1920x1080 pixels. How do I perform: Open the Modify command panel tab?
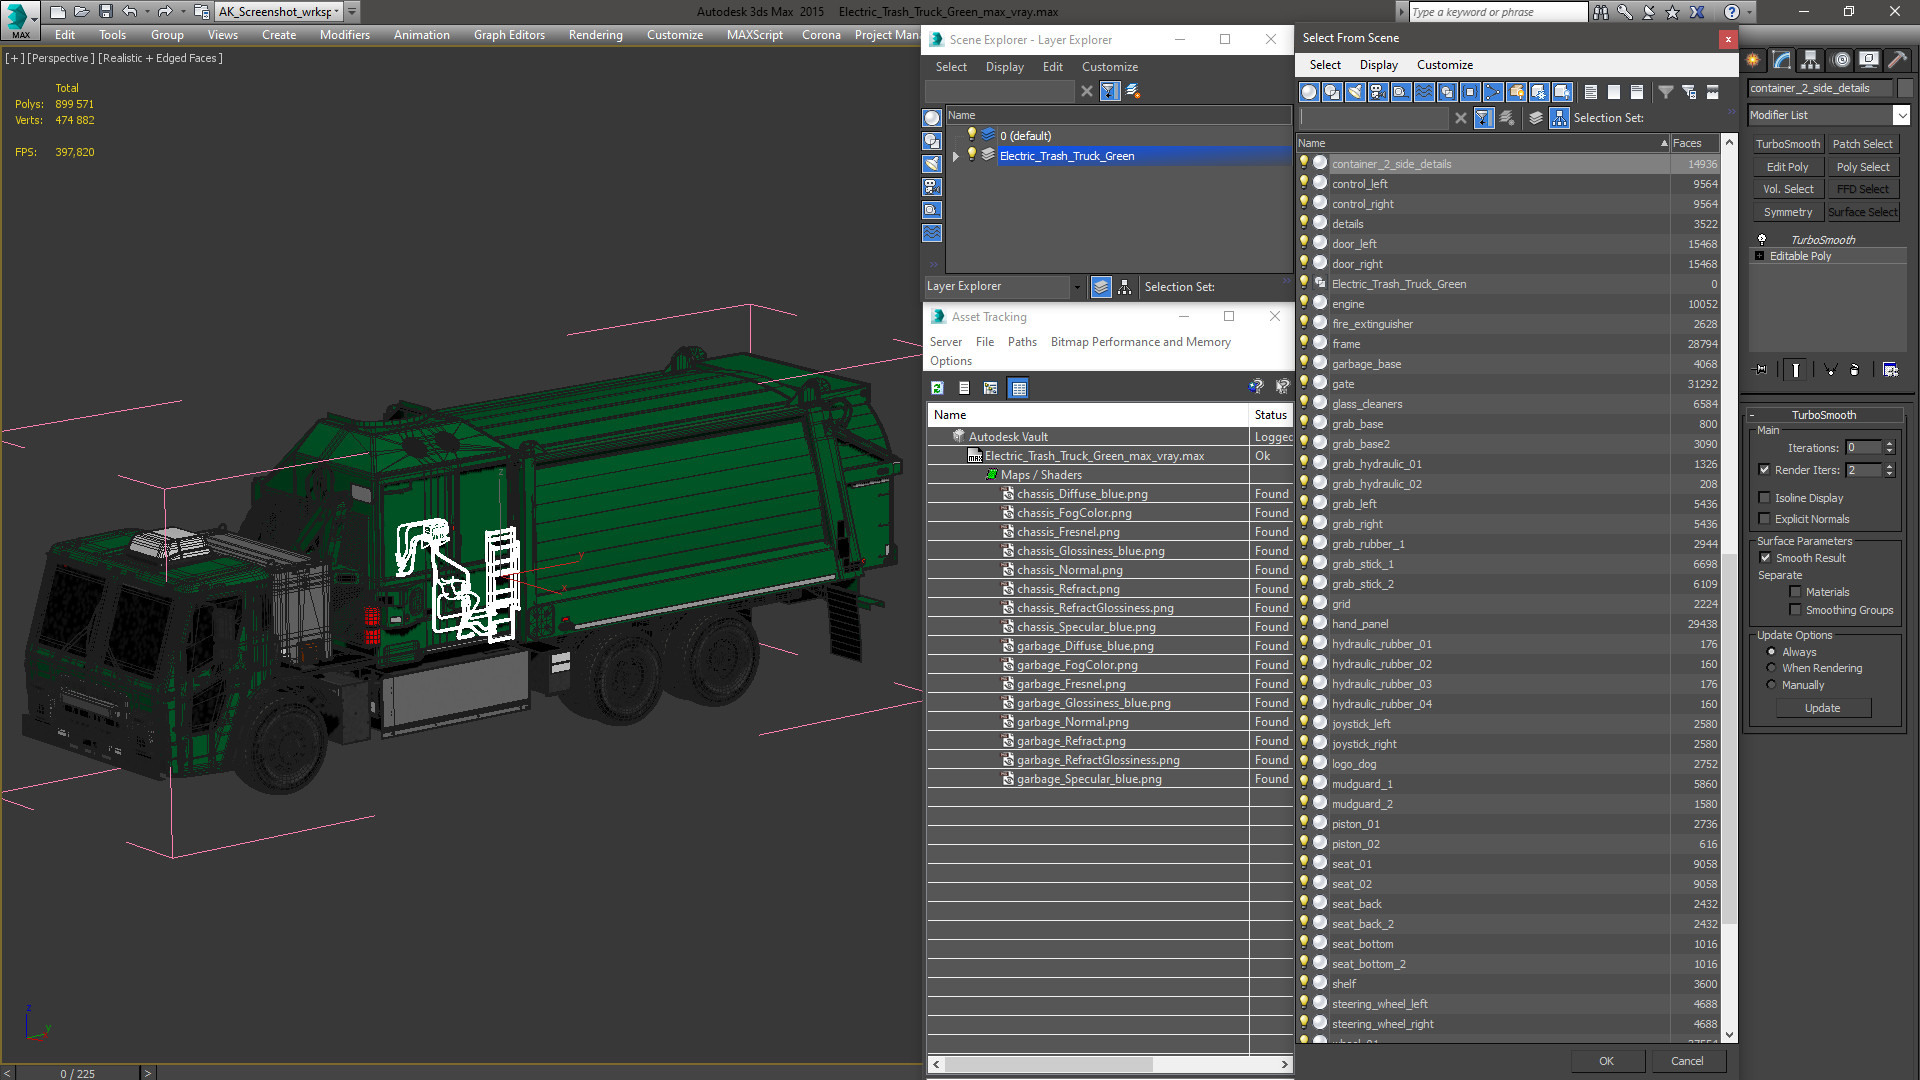1782,60
